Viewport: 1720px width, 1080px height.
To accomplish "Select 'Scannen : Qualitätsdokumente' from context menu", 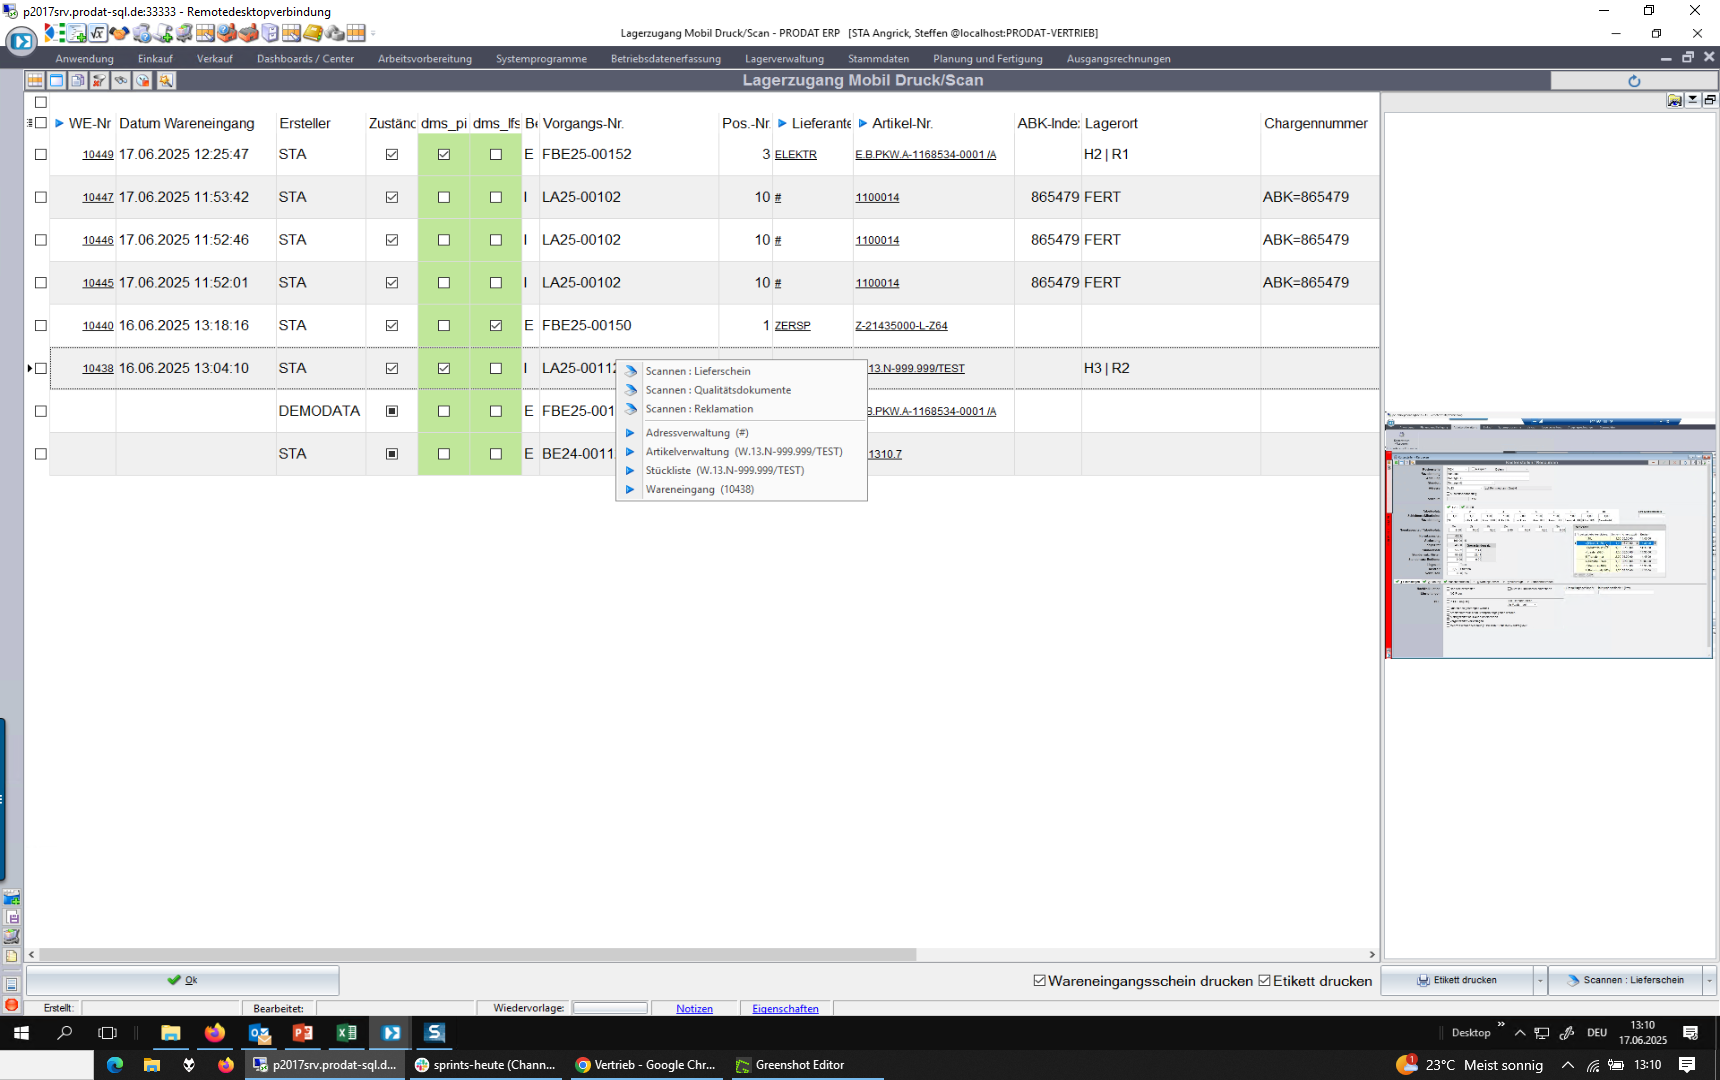I will pyautogui.click(x=717, y=390).
